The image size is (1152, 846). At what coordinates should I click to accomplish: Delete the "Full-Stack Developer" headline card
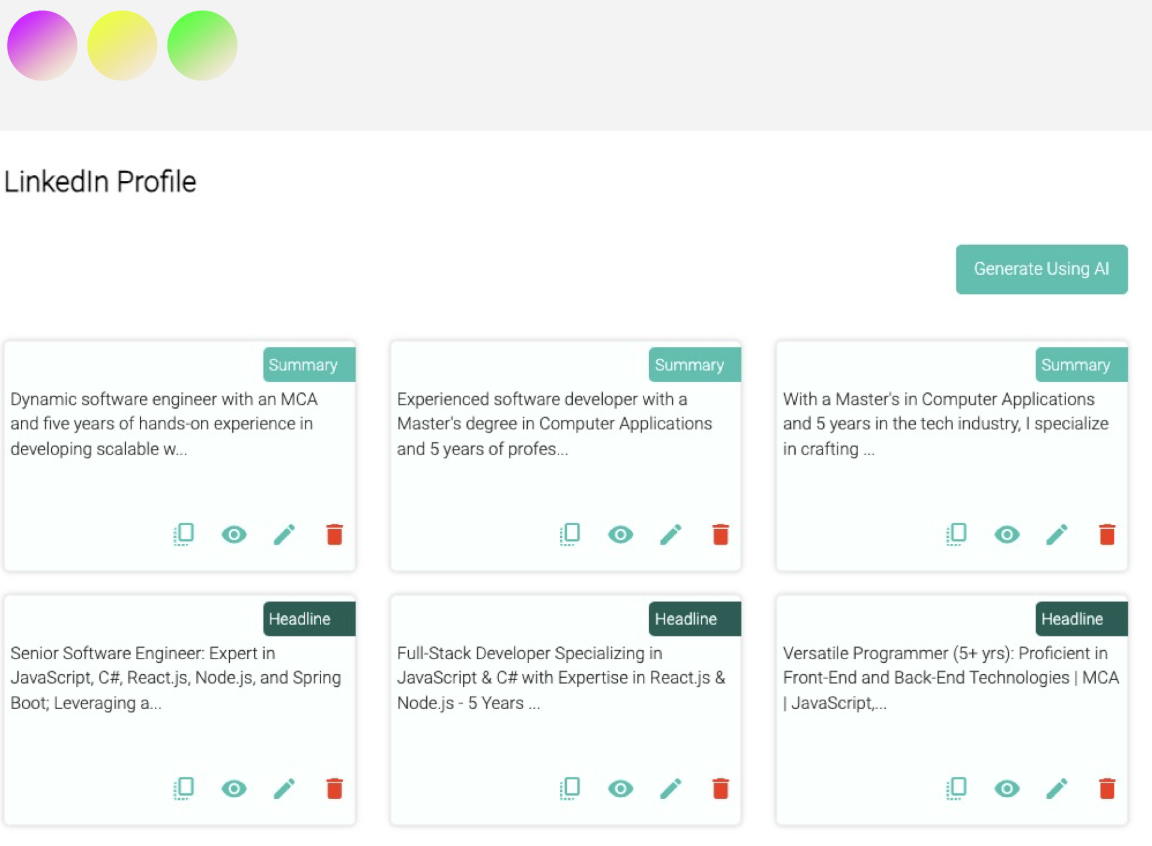[720, 788]
